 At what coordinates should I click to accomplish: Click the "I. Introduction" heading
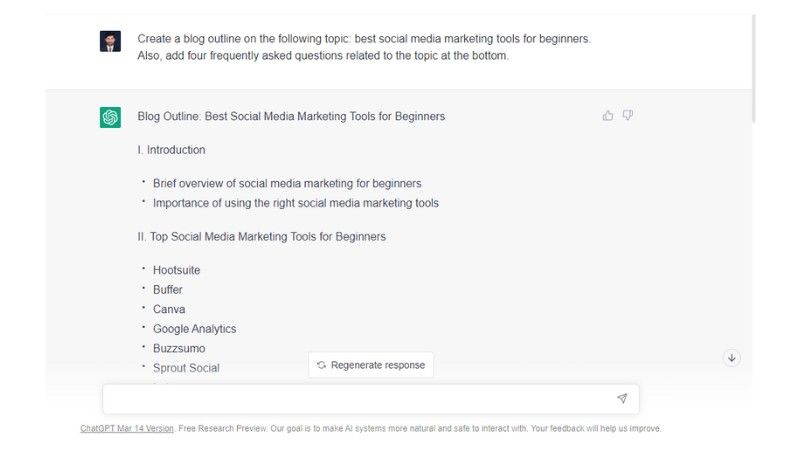tap(171, 150)
